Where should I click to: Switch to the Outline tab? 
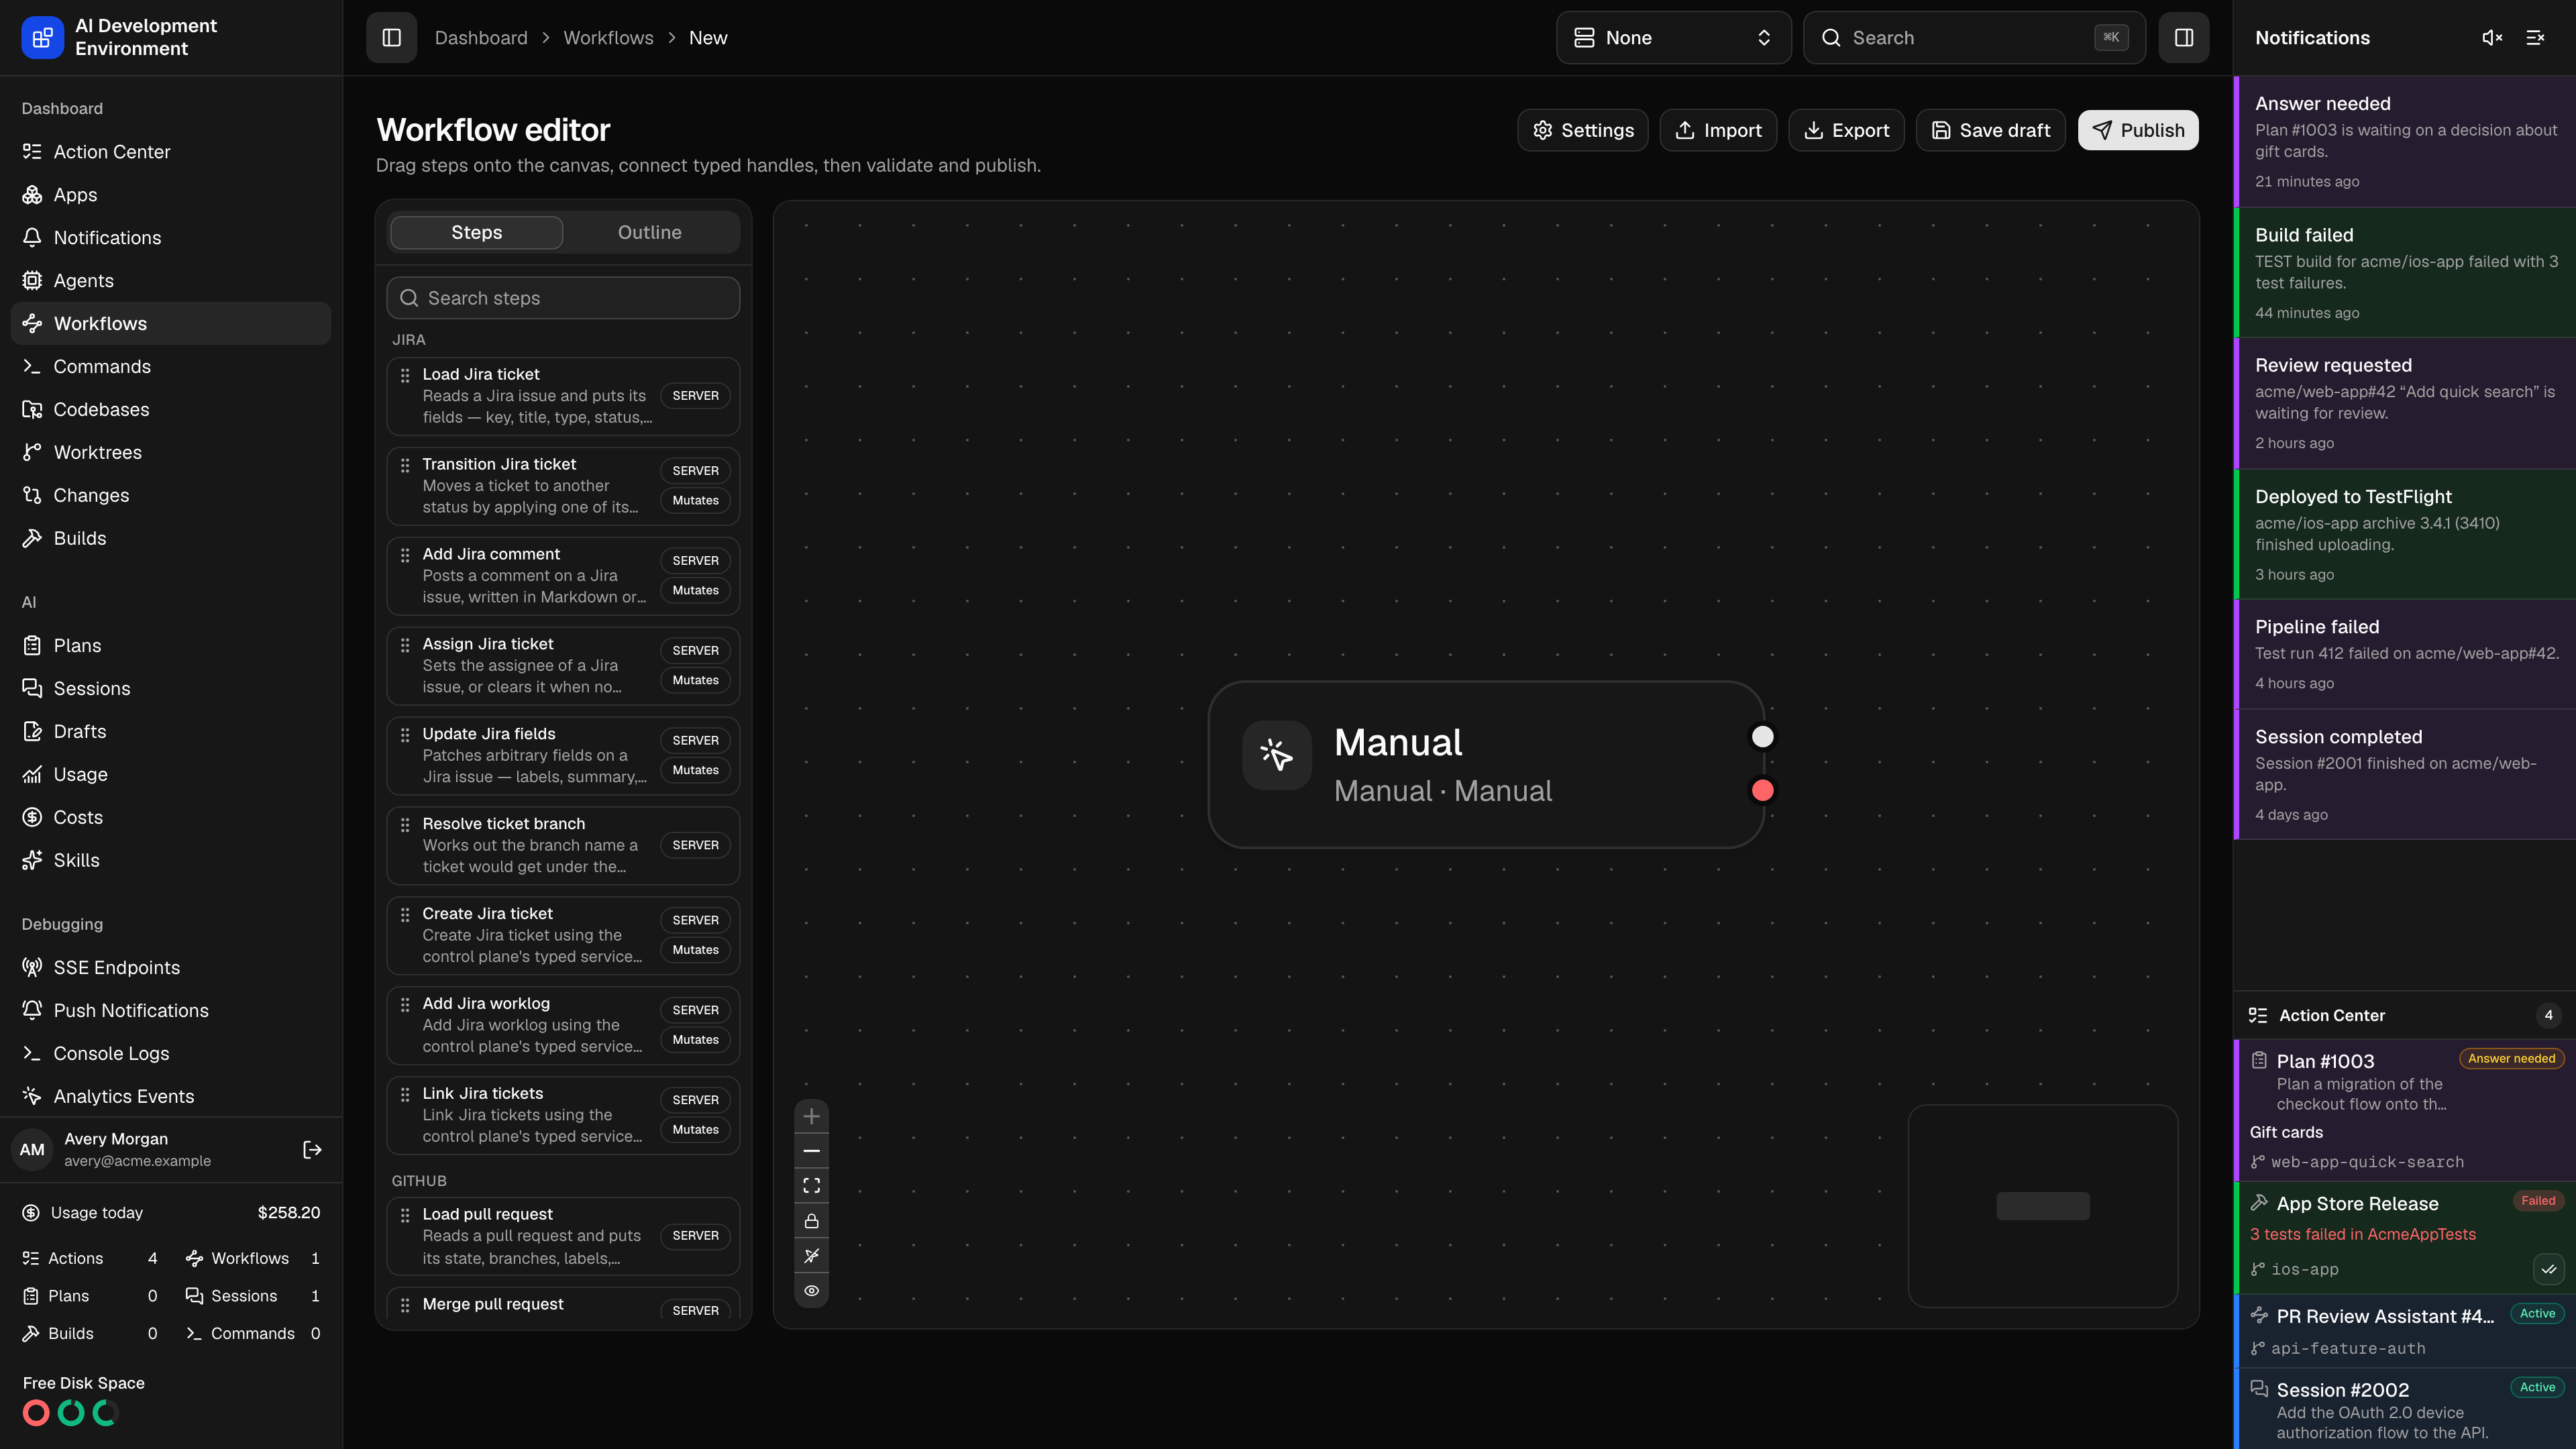pyautogui.click(x=650, y=232)
